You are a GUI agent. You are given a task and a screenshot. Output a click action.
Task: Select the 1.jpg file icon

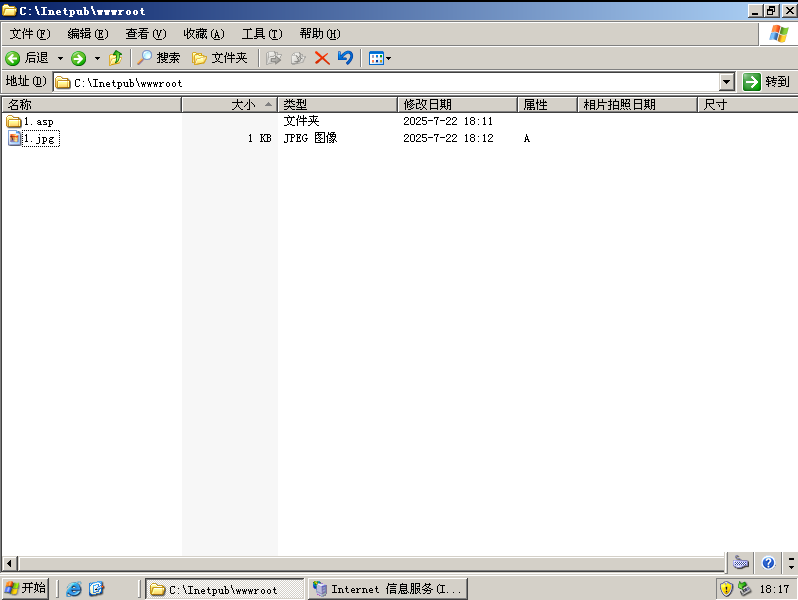[x=14, y=138]
